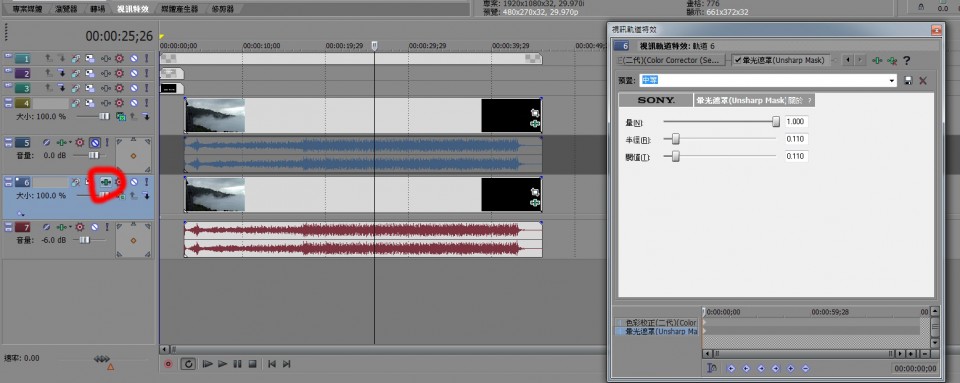Solo video track 2
This screenshot has height=383, width=960.
point(146,73)
